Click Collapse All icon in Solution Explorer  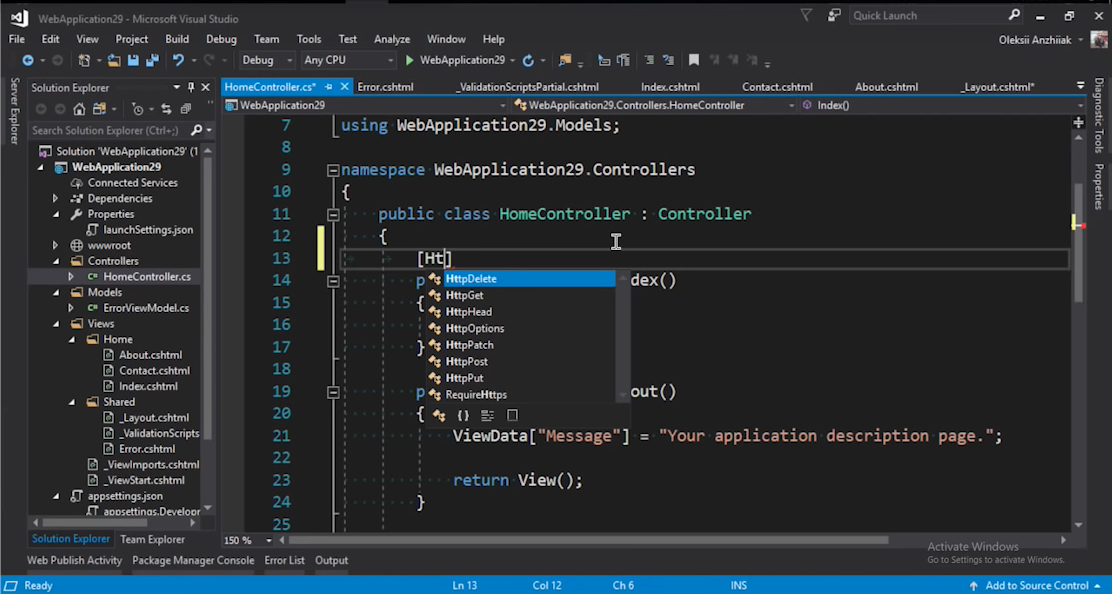pos(186,109)
